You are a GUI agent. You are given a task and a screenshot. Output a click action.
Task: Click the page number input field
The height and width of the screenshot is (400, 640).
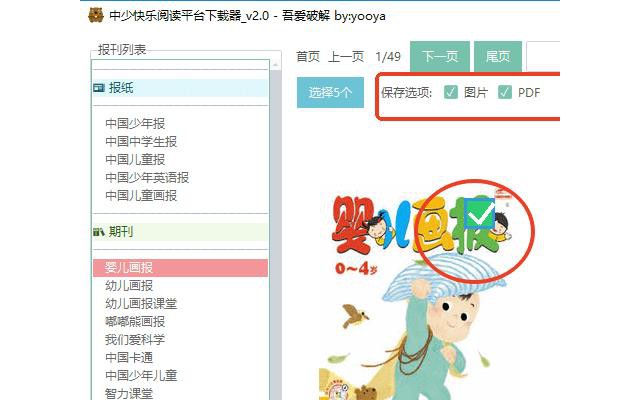tap(543, 56)
